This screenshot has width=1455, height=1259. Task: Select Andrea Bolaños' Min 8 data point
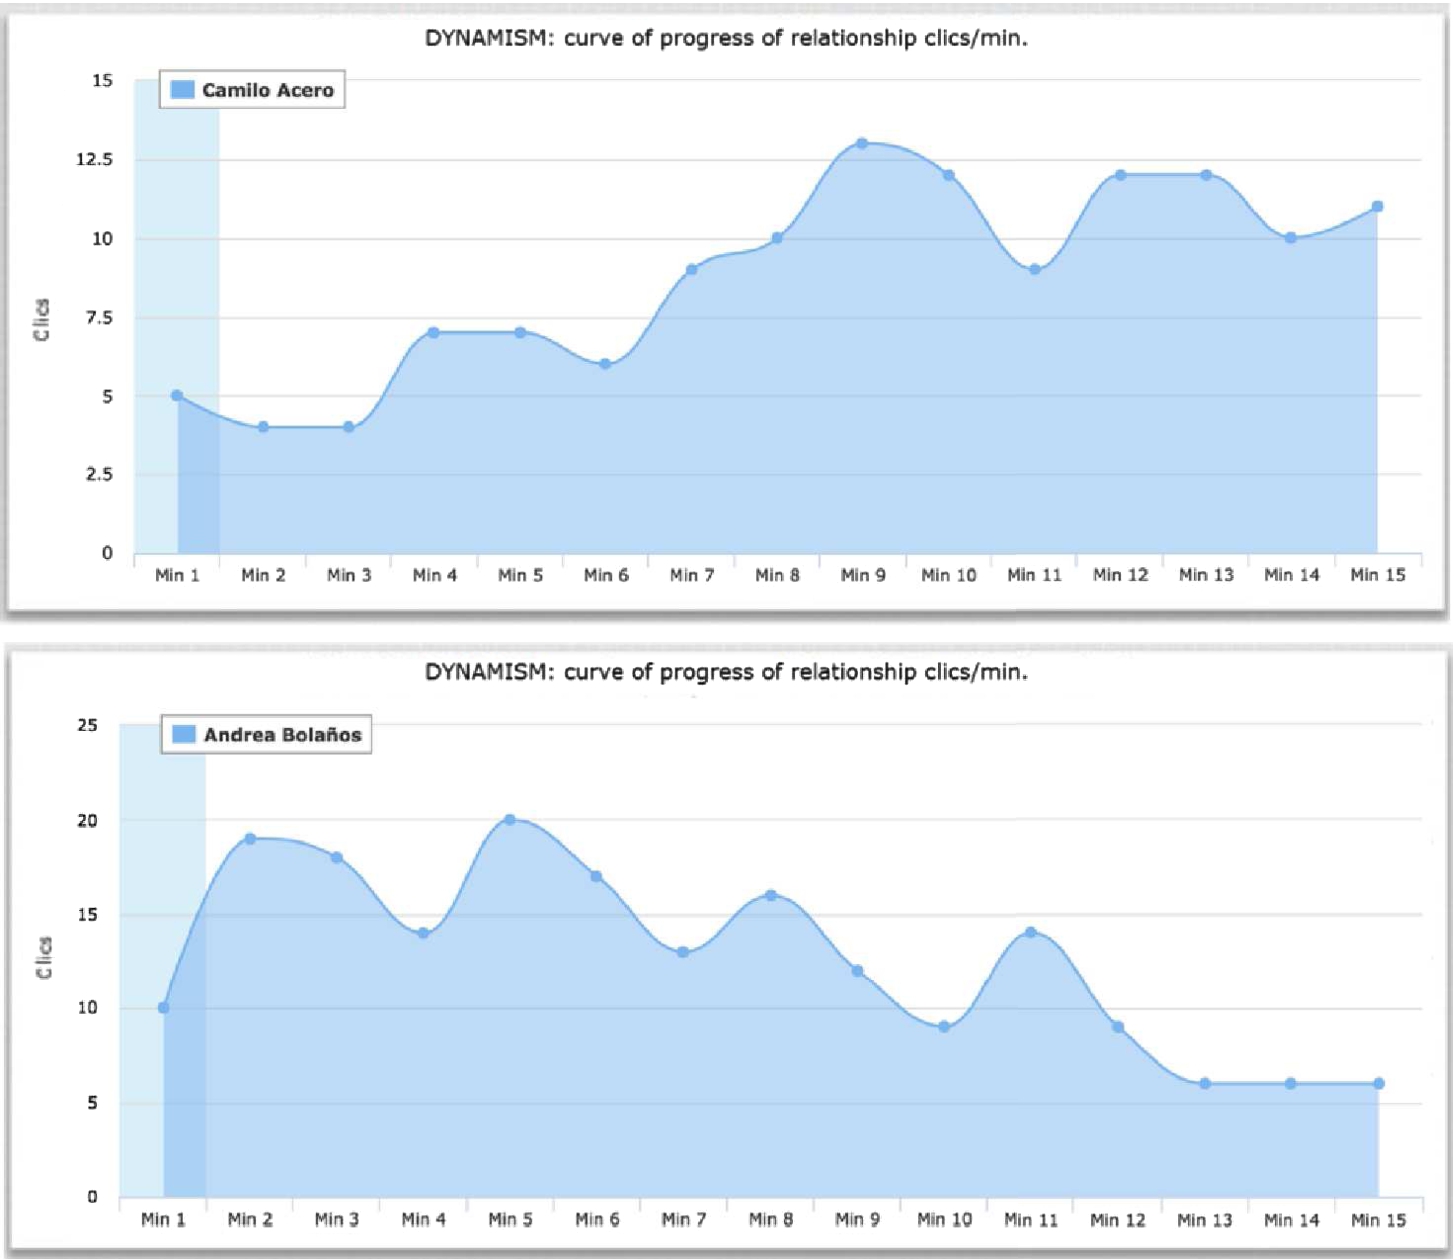coord(771,895)
